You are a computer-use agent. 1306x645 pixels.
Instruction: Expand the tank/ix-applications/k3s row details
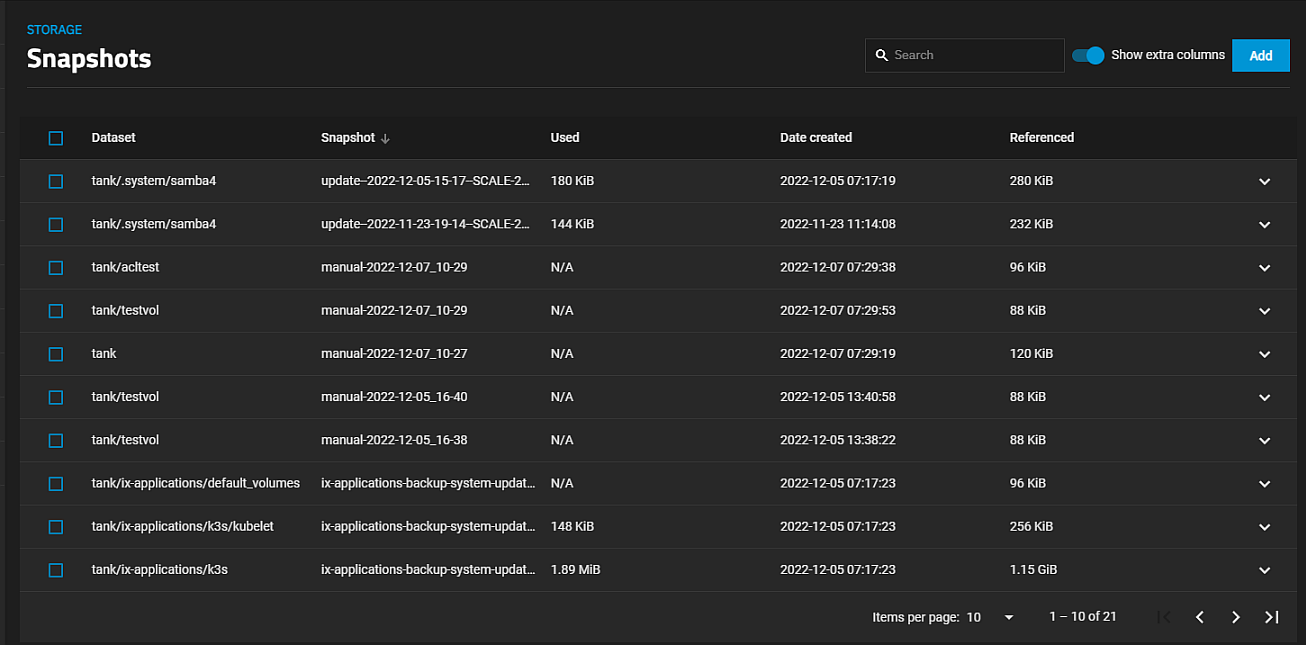pos(1264,570)
